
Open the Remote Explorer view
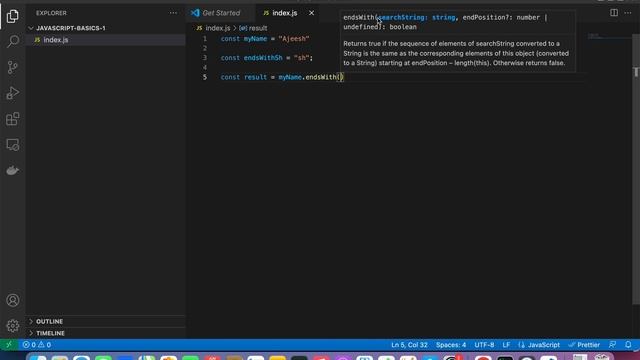pos(13,144)
